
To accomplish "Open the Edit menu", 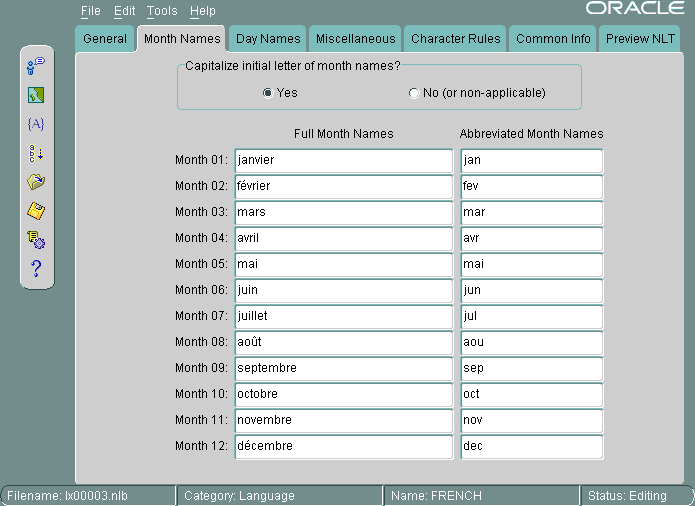I will click(x=124, y=11).
